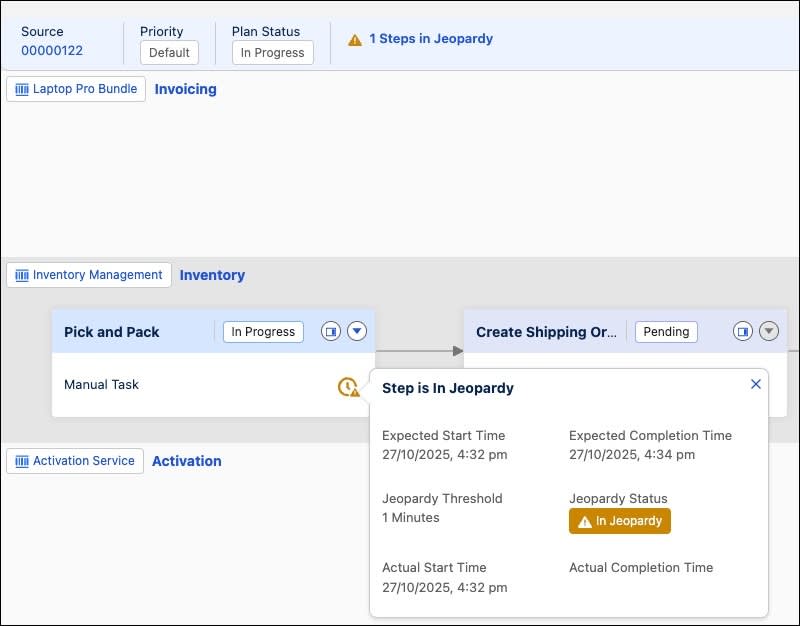
Task: Expand Pick and Pack actions dropdown
Action: (357, 332)
